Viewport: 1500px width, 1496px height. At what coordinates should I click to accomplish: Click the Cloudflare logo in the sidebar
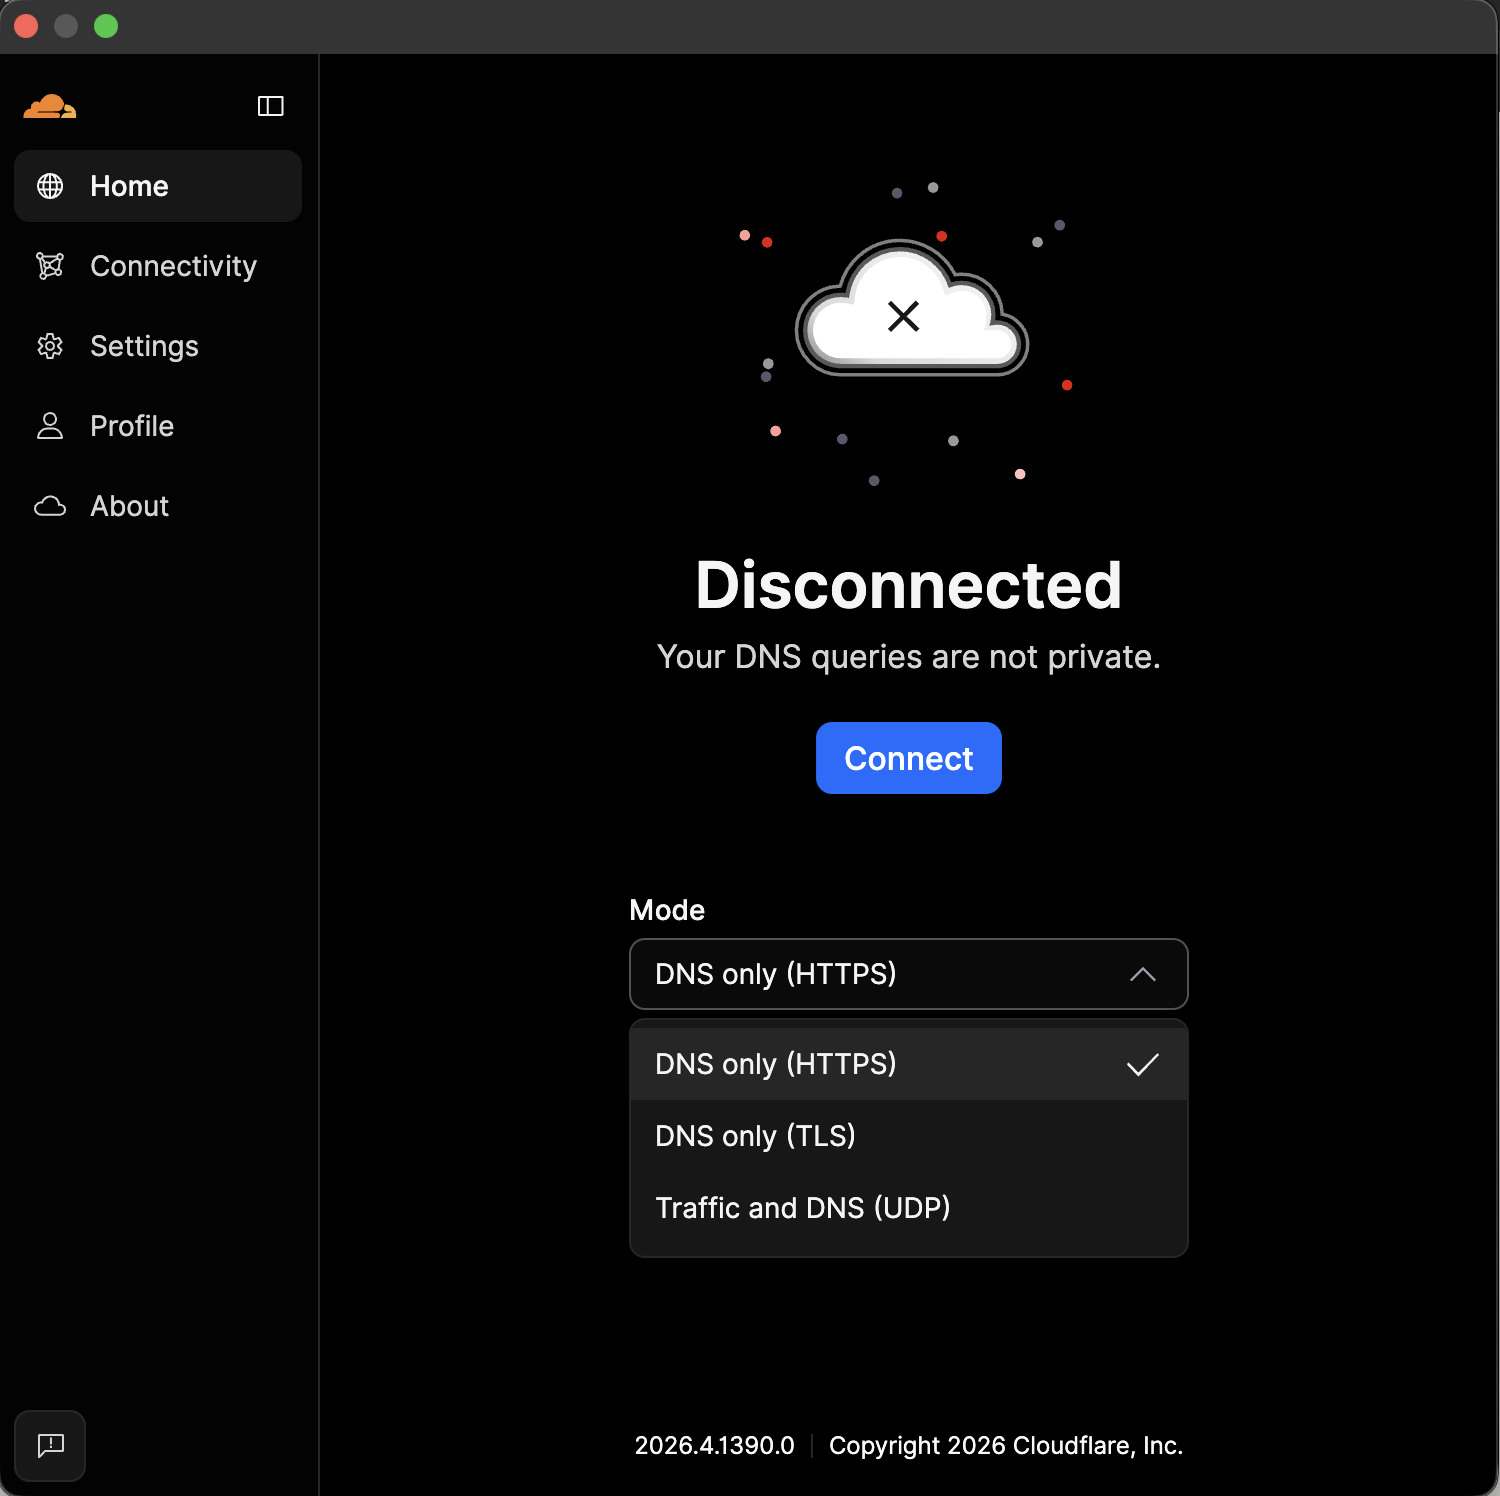pos(50,106)
